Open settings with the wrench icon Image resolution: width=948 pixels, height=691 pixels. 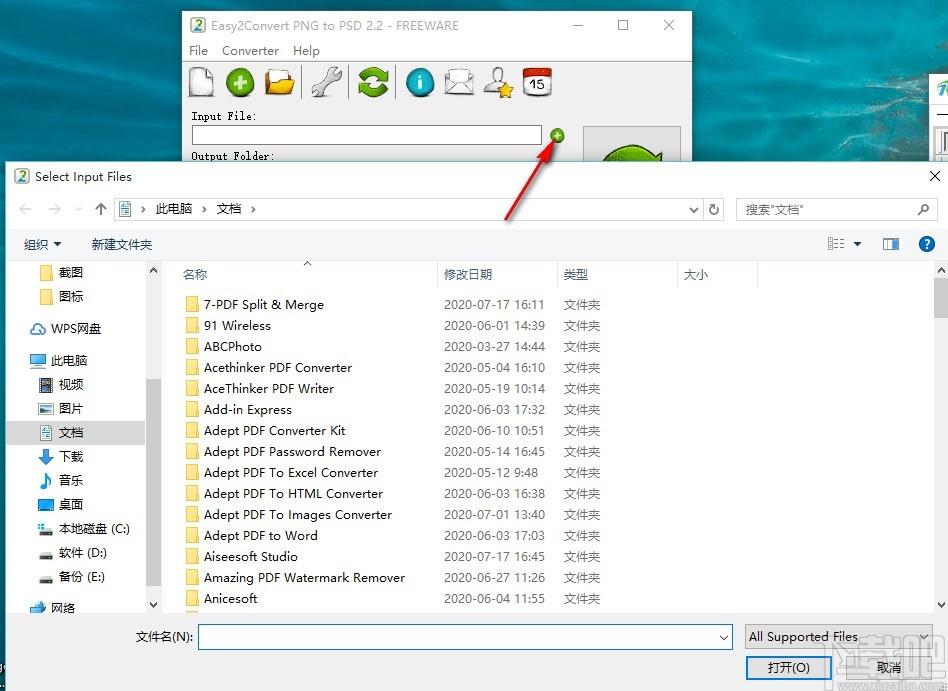[x=326, y=82]
